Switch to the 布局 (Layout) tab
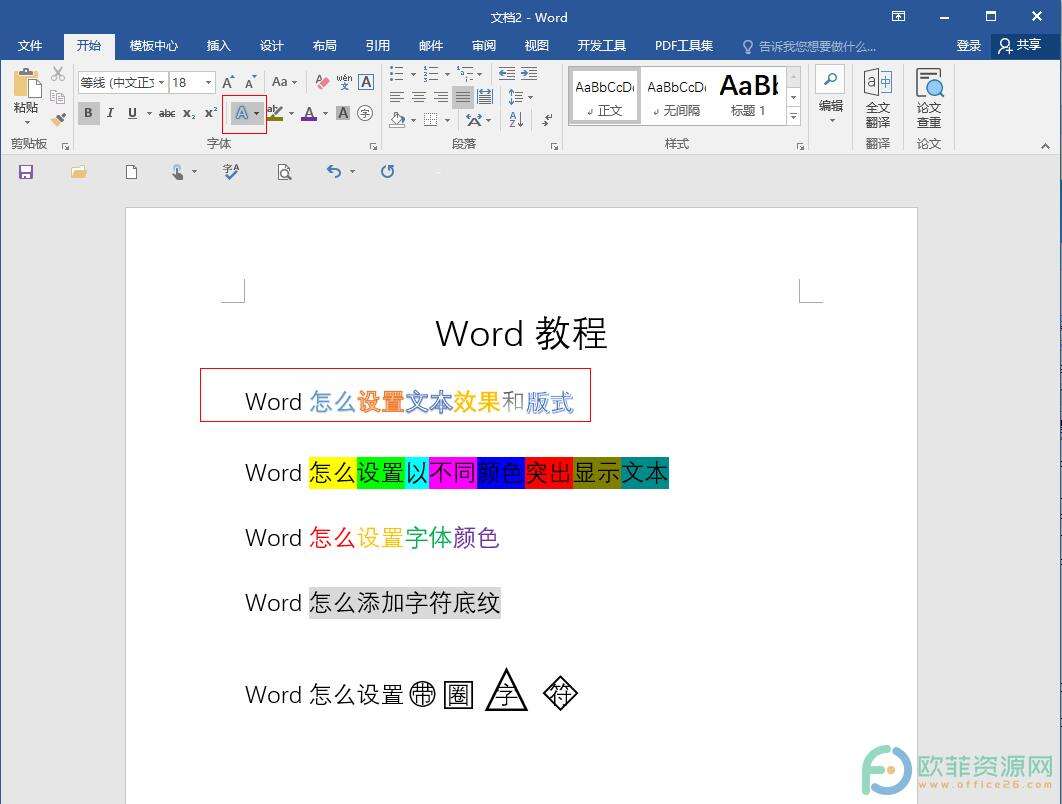 pos(324,45)
